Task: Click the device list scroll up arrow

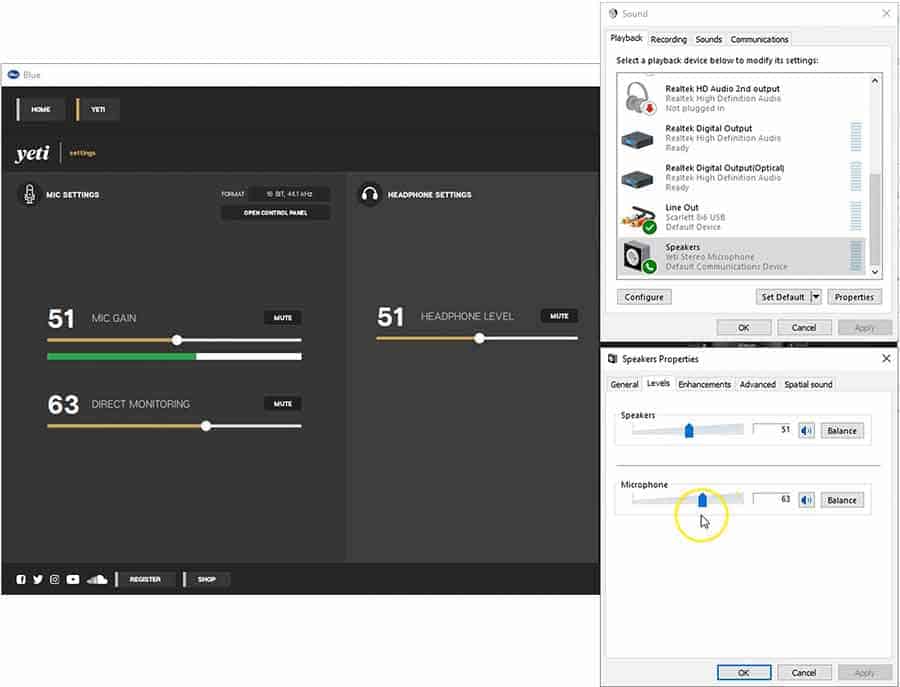Action: [874, 81]
